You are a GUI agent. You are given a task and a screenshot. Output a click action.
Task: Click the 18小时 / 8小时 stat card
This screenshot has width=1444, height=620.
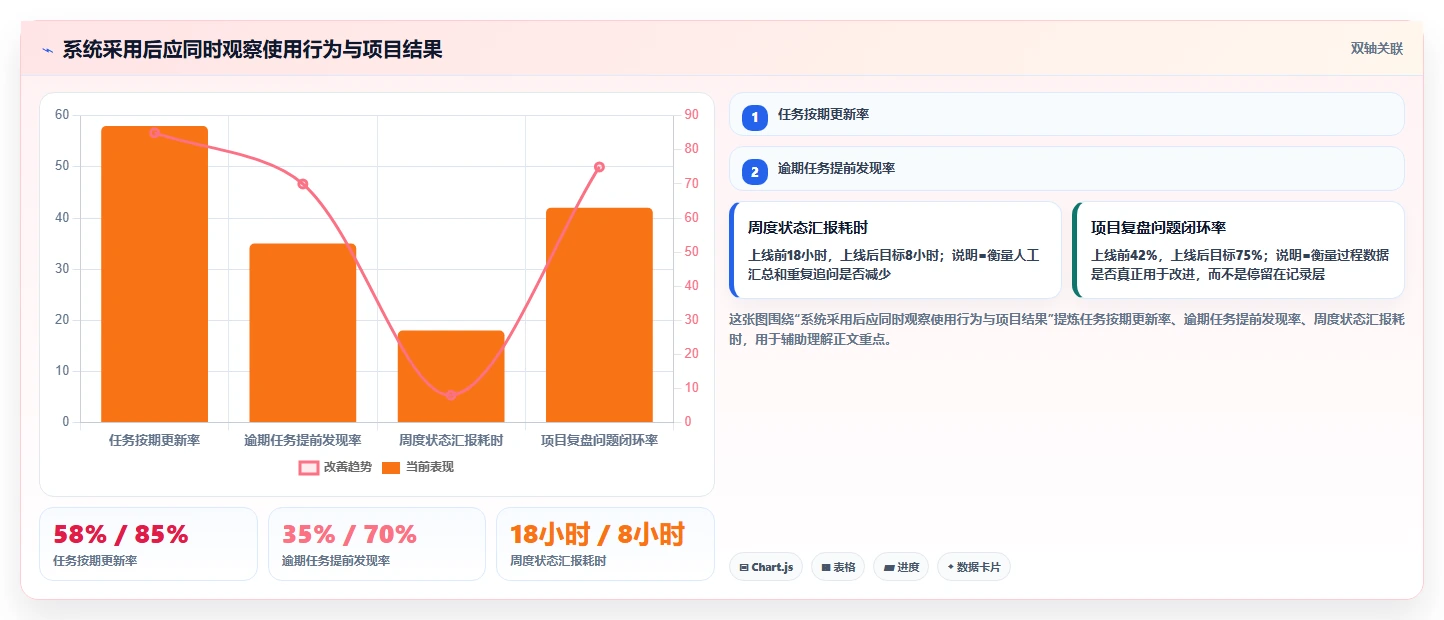[605, 544]
